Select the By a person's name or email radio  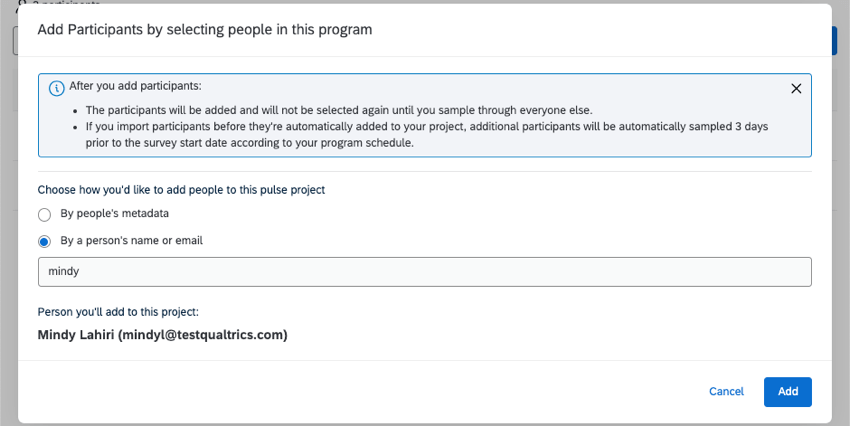point(45,241)
